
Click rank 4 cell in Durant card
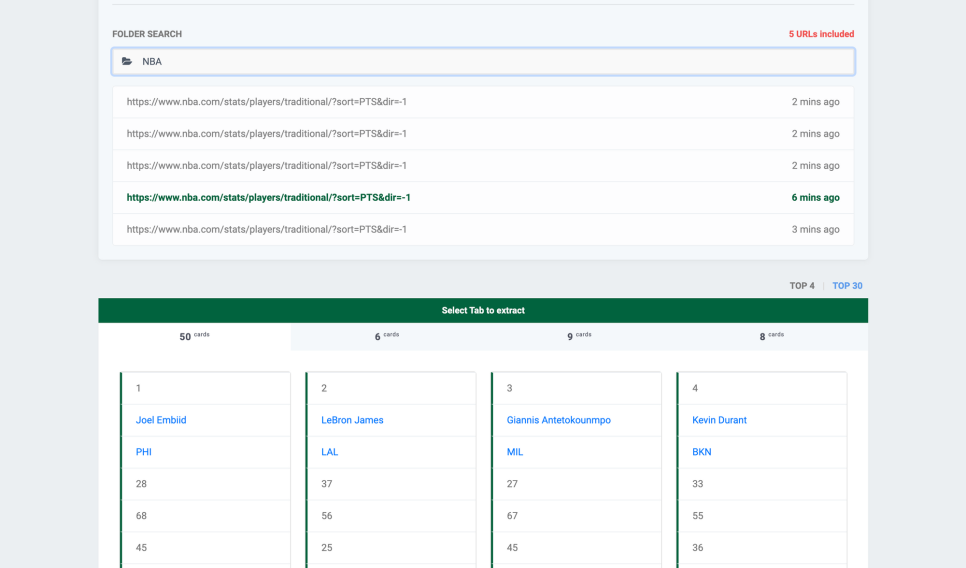click(762, 388)
